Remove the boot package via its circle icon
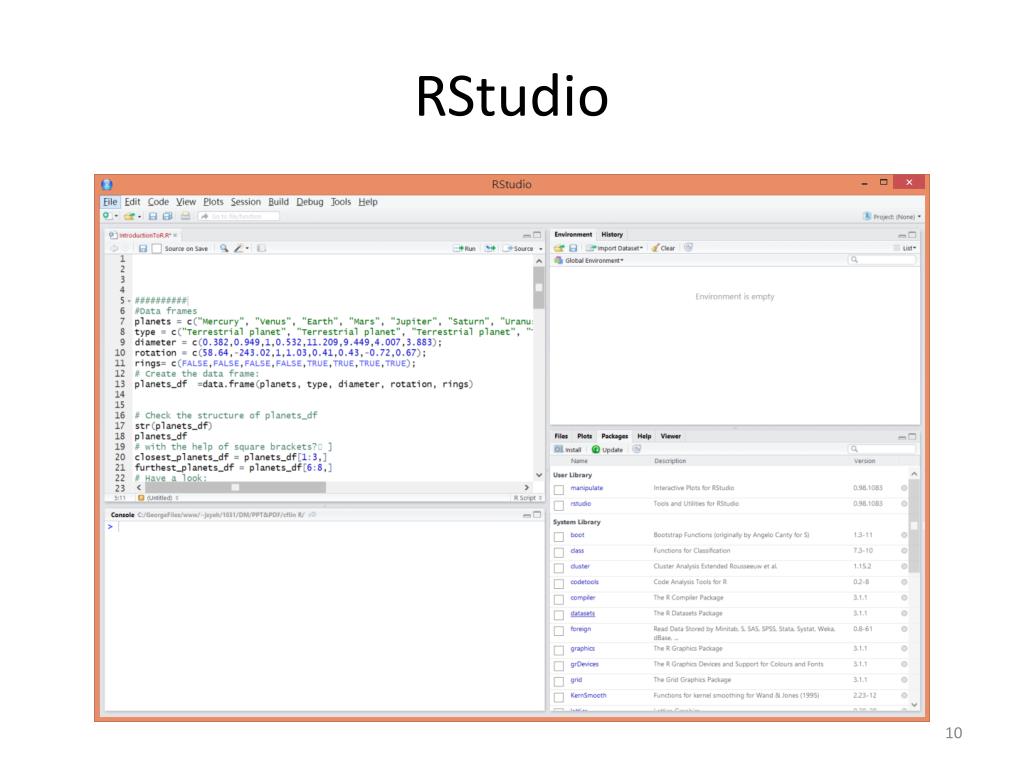This screenshot has width=1024, height=768. point(904,536)
